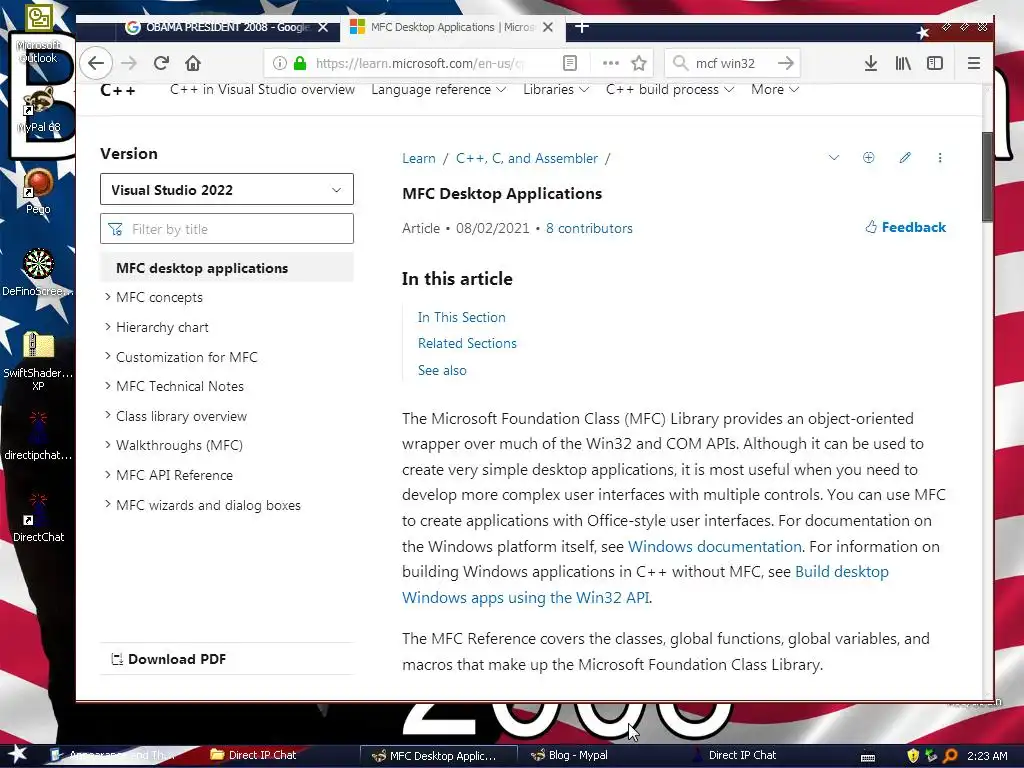Open Microsoft Outlook desktop icon
1024x768 pixels.
[39, 34]
